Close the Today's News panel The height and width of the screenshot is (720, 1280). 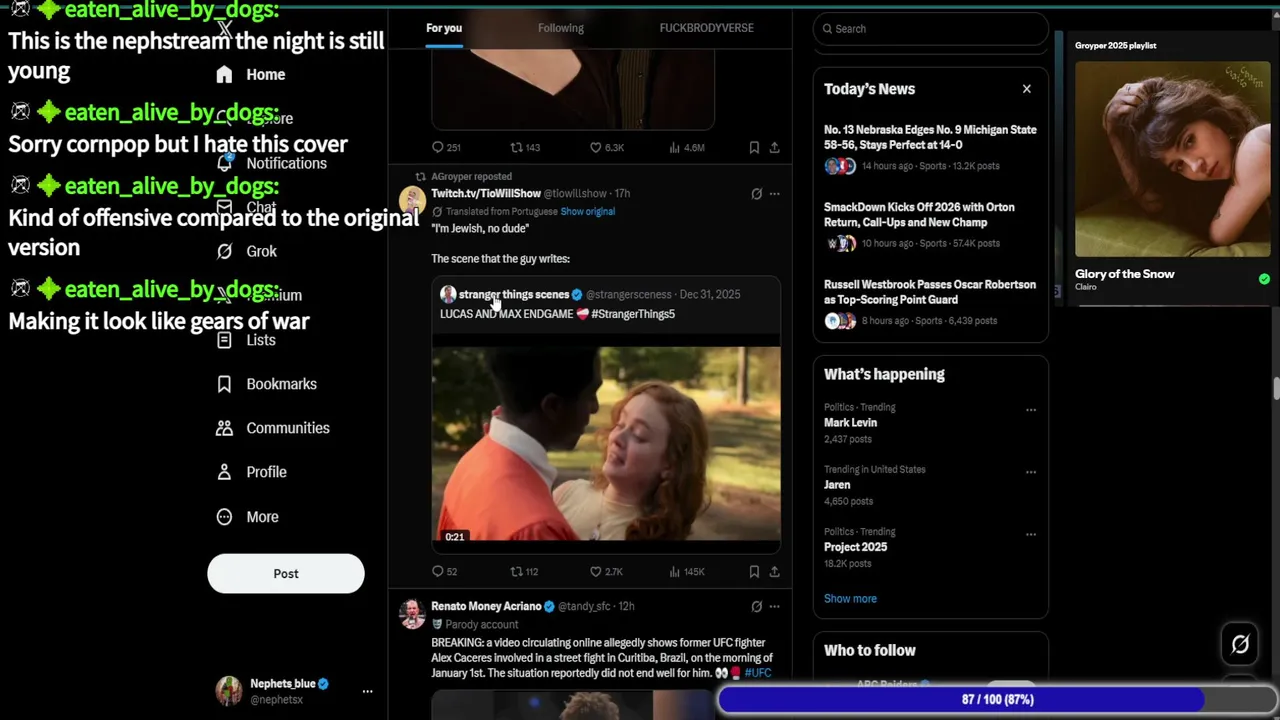1026,89
